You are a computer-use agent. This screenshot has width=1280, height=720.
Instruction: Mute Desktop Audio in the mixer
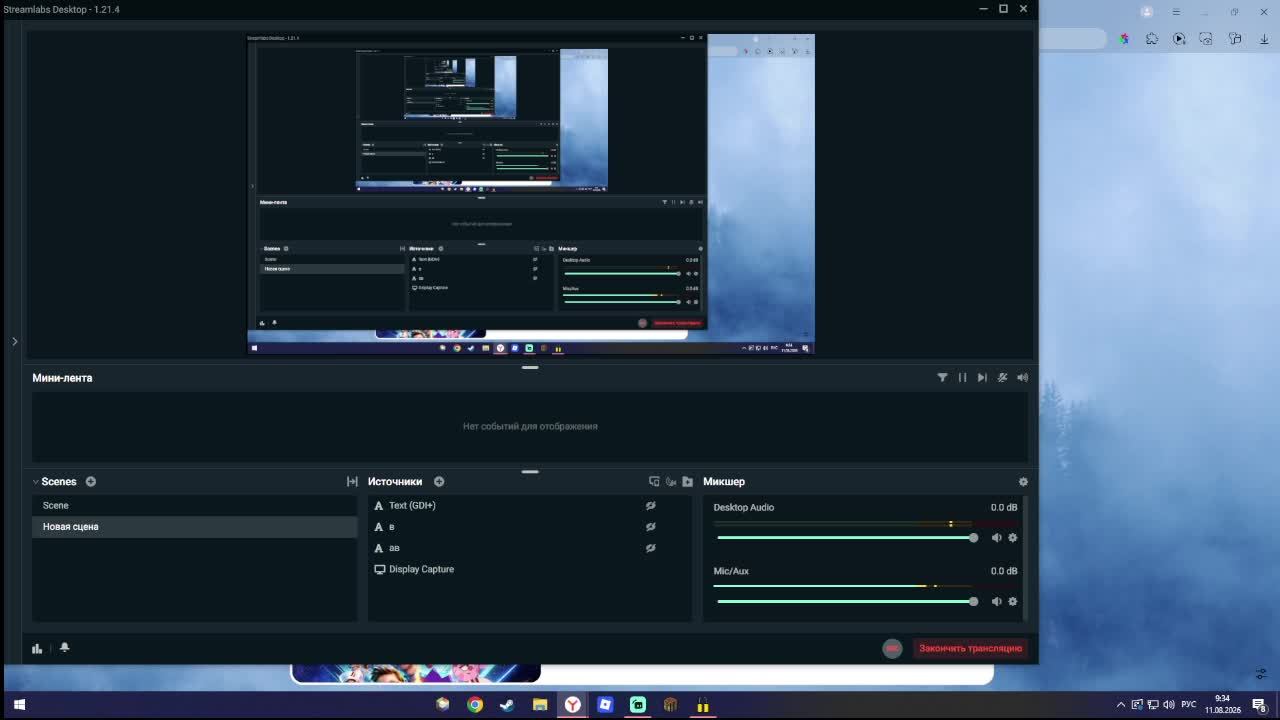(996, 538)
